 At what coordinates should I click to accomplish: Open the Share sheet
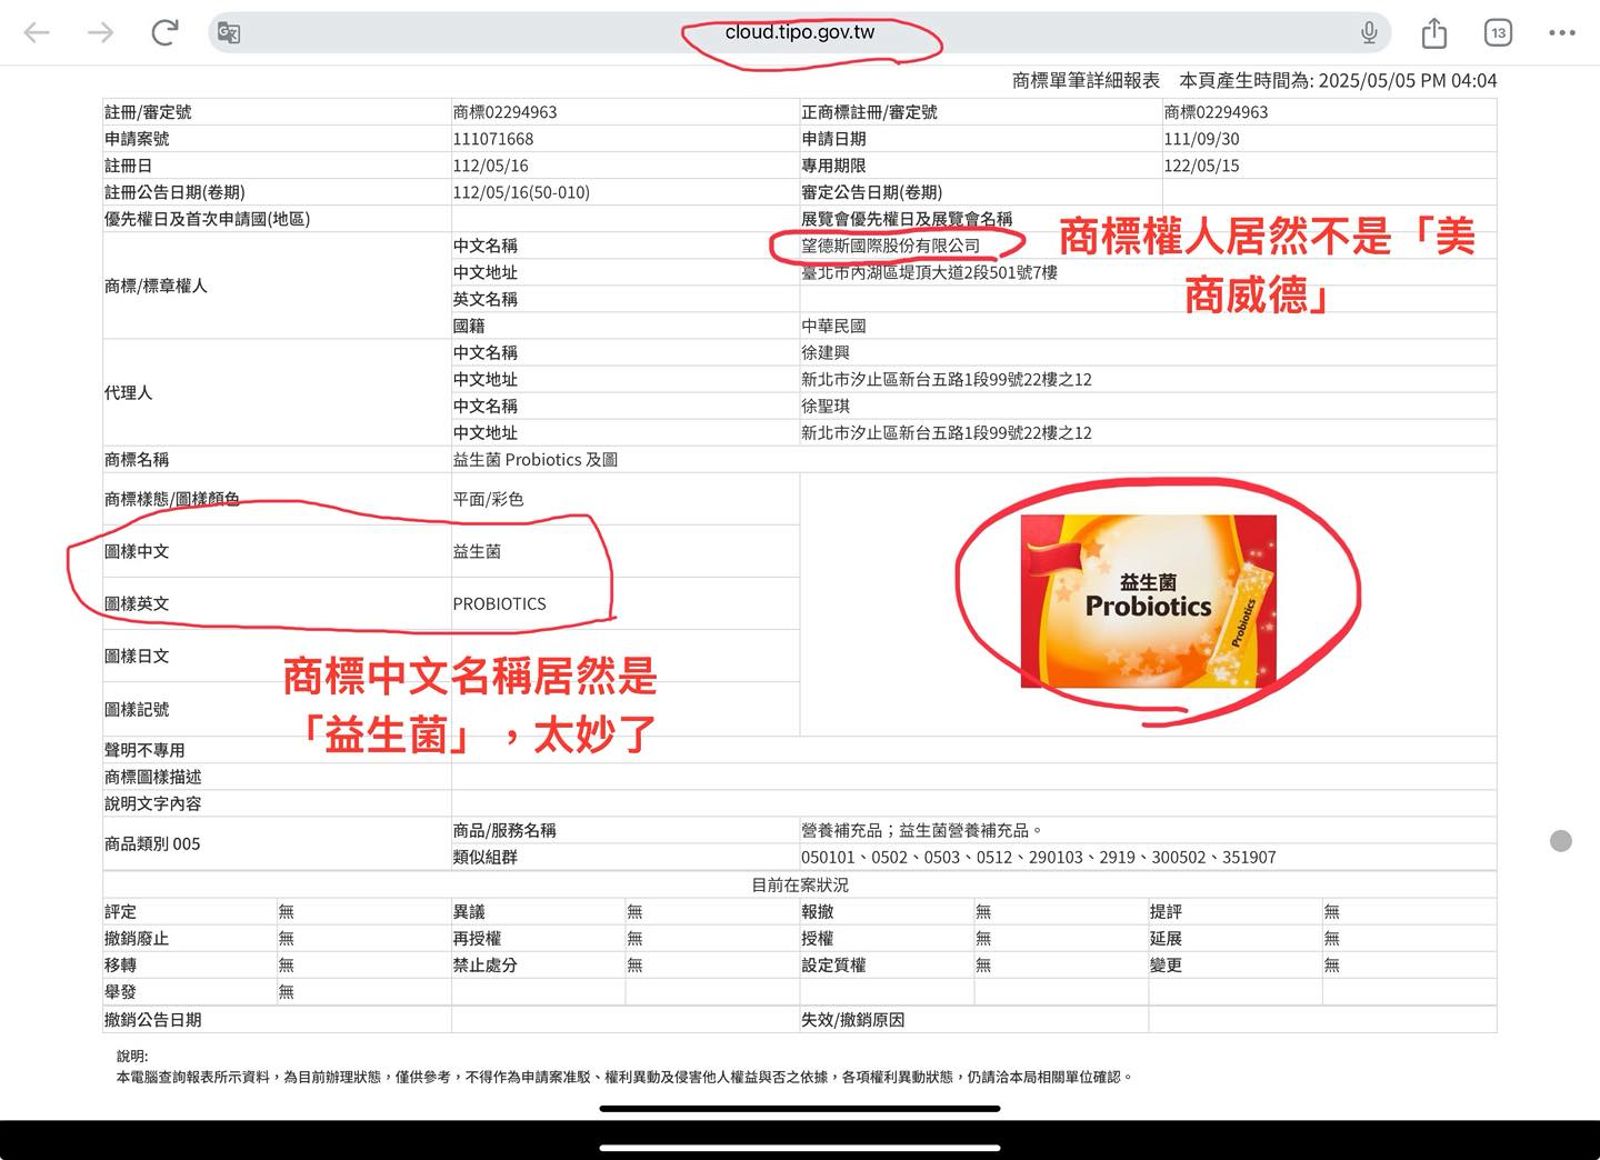point(1434,33)
